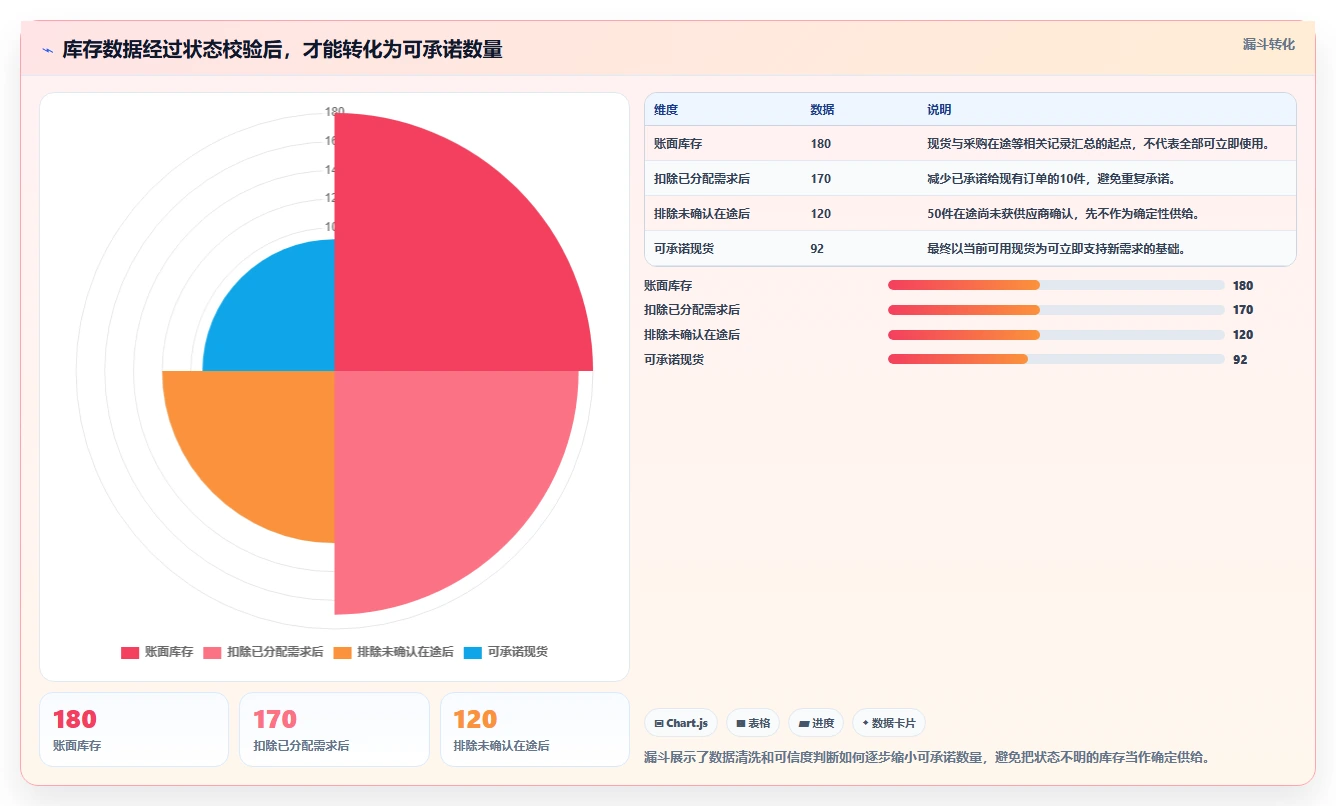Viewport: 1336px width, 806px height.
Task: Click the 180 axis label atop chart
Action: coord(335,112)
